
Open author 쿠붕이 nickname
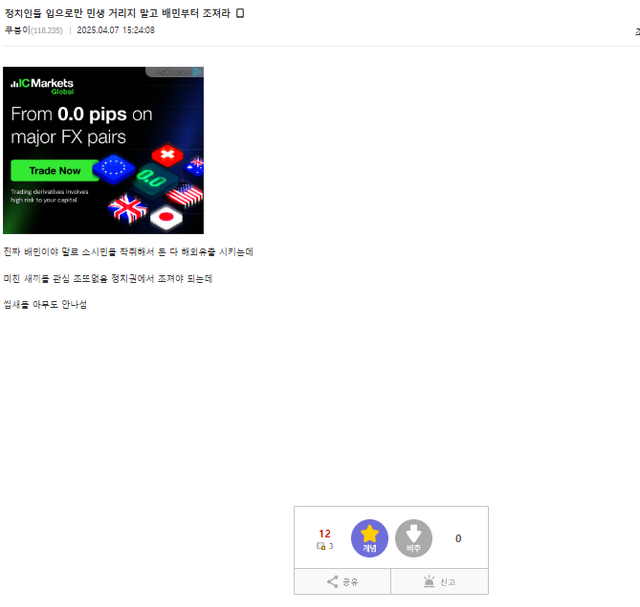click(16, 30)
